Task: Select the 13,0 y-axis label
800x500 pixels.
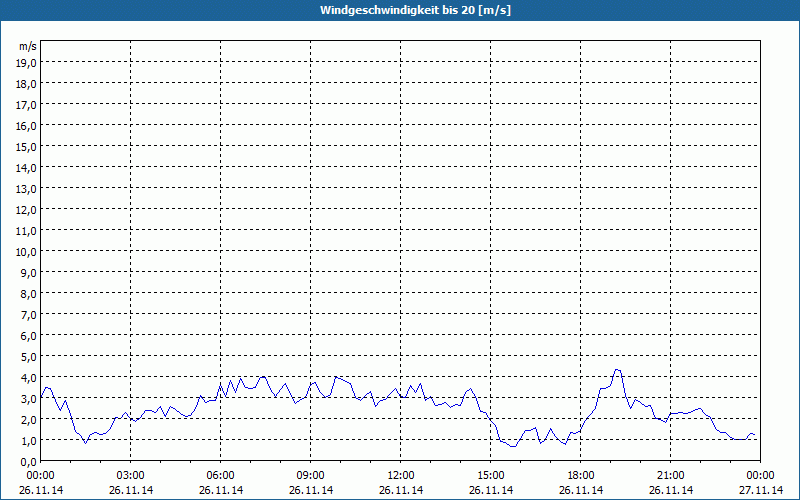Action: 26,189
